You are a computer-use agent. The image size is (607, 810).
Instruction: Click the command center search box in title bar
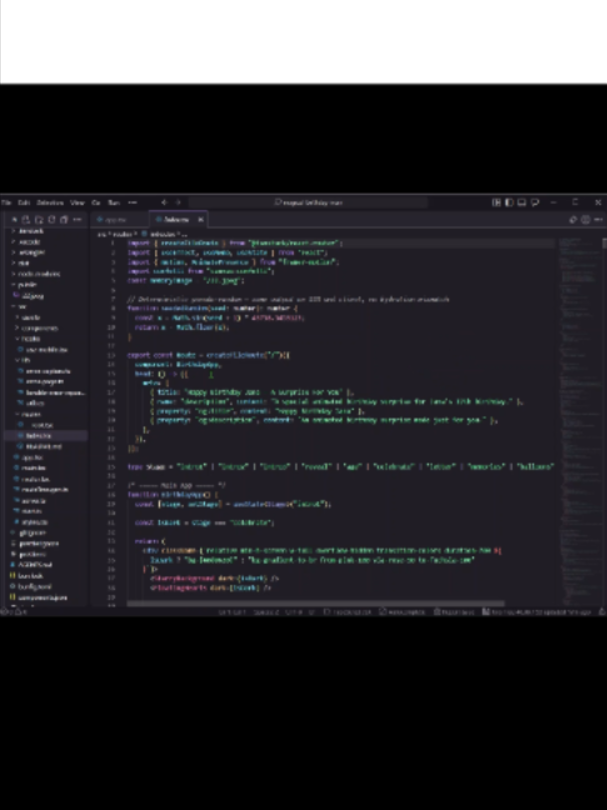[308, 202]
